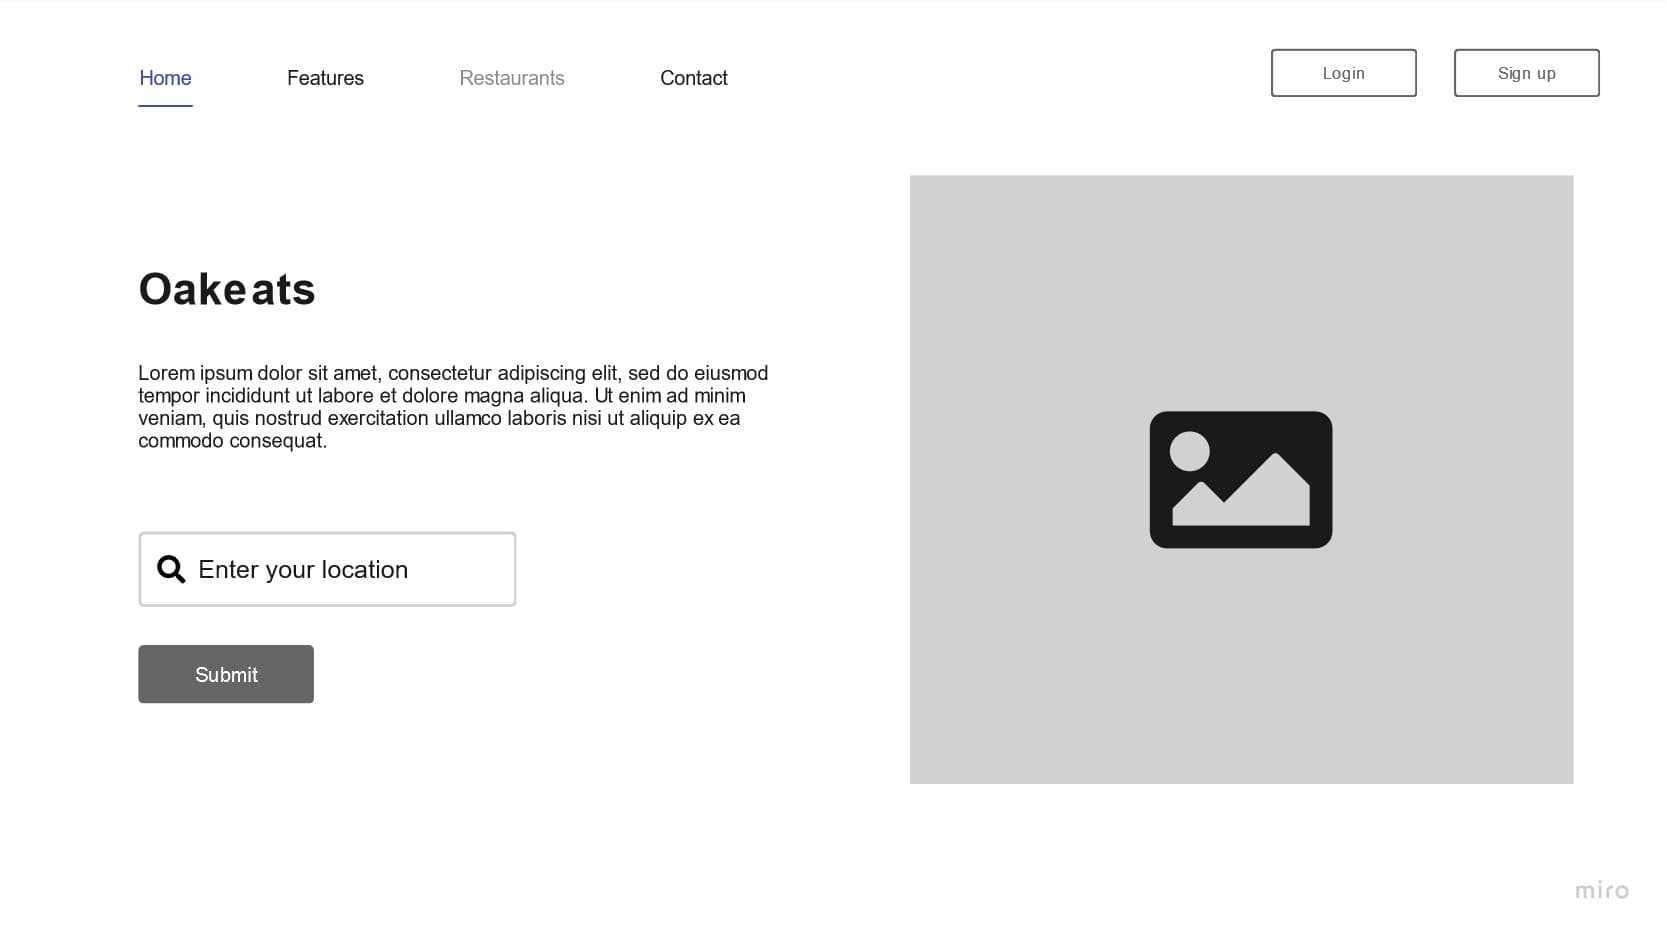Click the Sign up button
This screenshot has height=937, width=1667.
tap(1525, 73)
